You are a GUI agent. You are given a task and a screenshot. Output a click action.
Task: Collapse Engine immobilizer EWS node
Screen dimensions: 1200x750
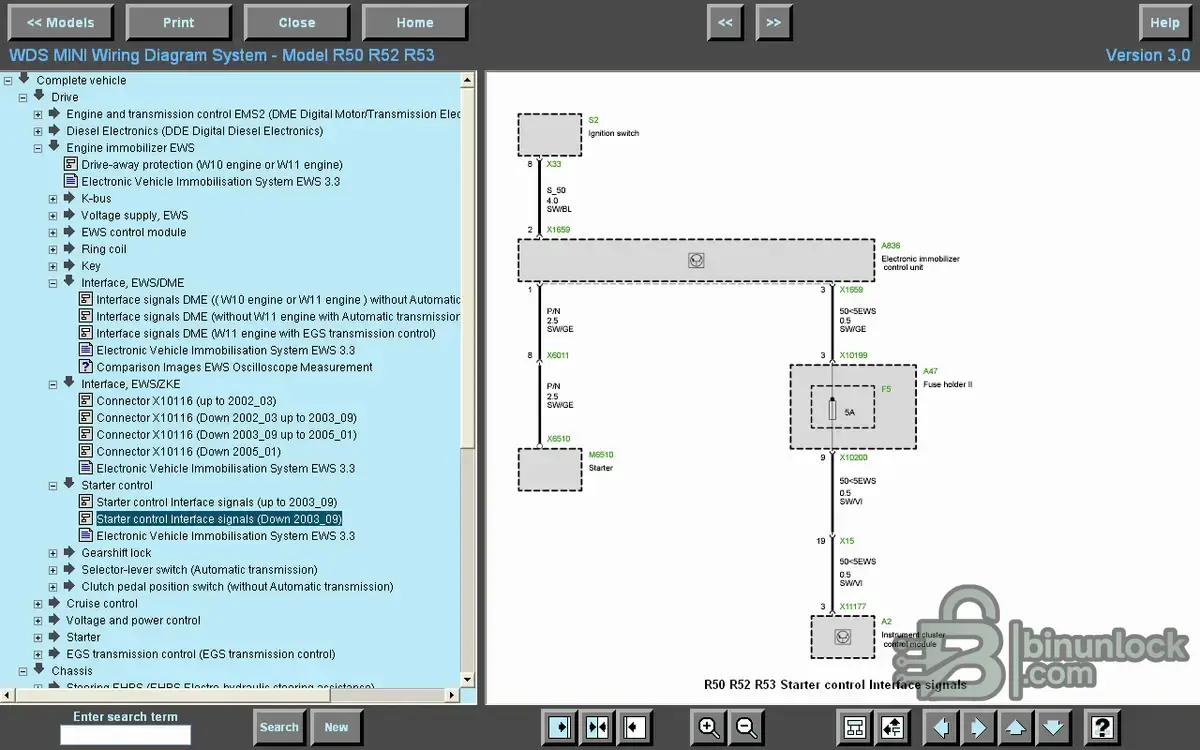pyautogui.click(x=38, y=148)
